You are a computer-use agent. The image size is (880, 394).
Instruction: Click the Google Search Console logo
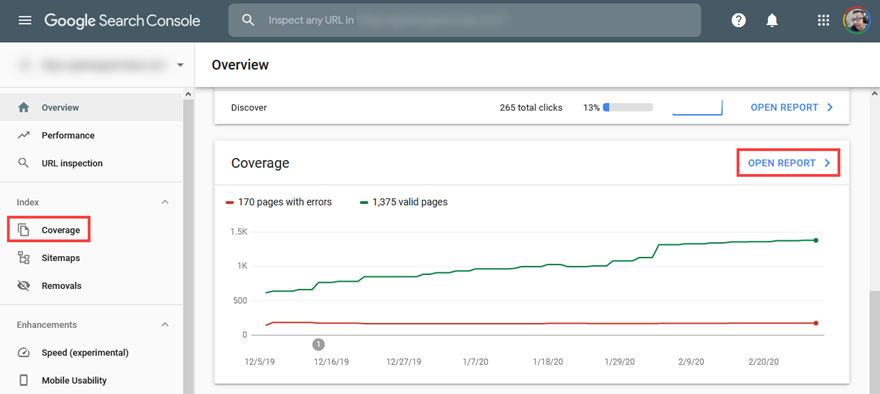(x=122, y=21)
